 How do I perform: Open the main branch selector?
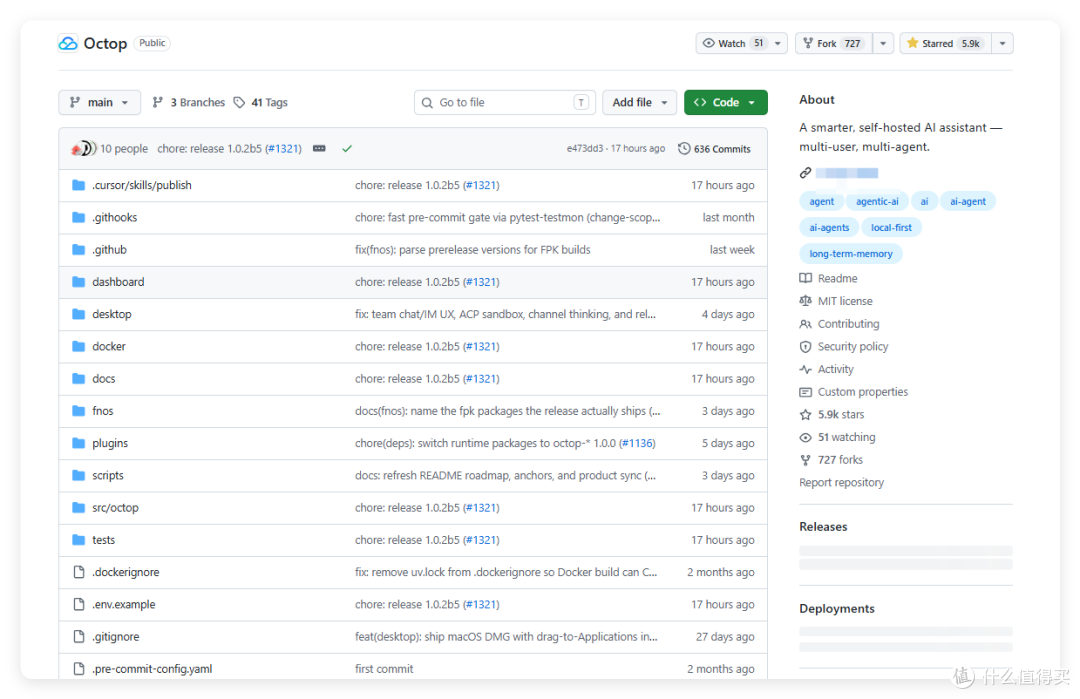tap(99, 103)
